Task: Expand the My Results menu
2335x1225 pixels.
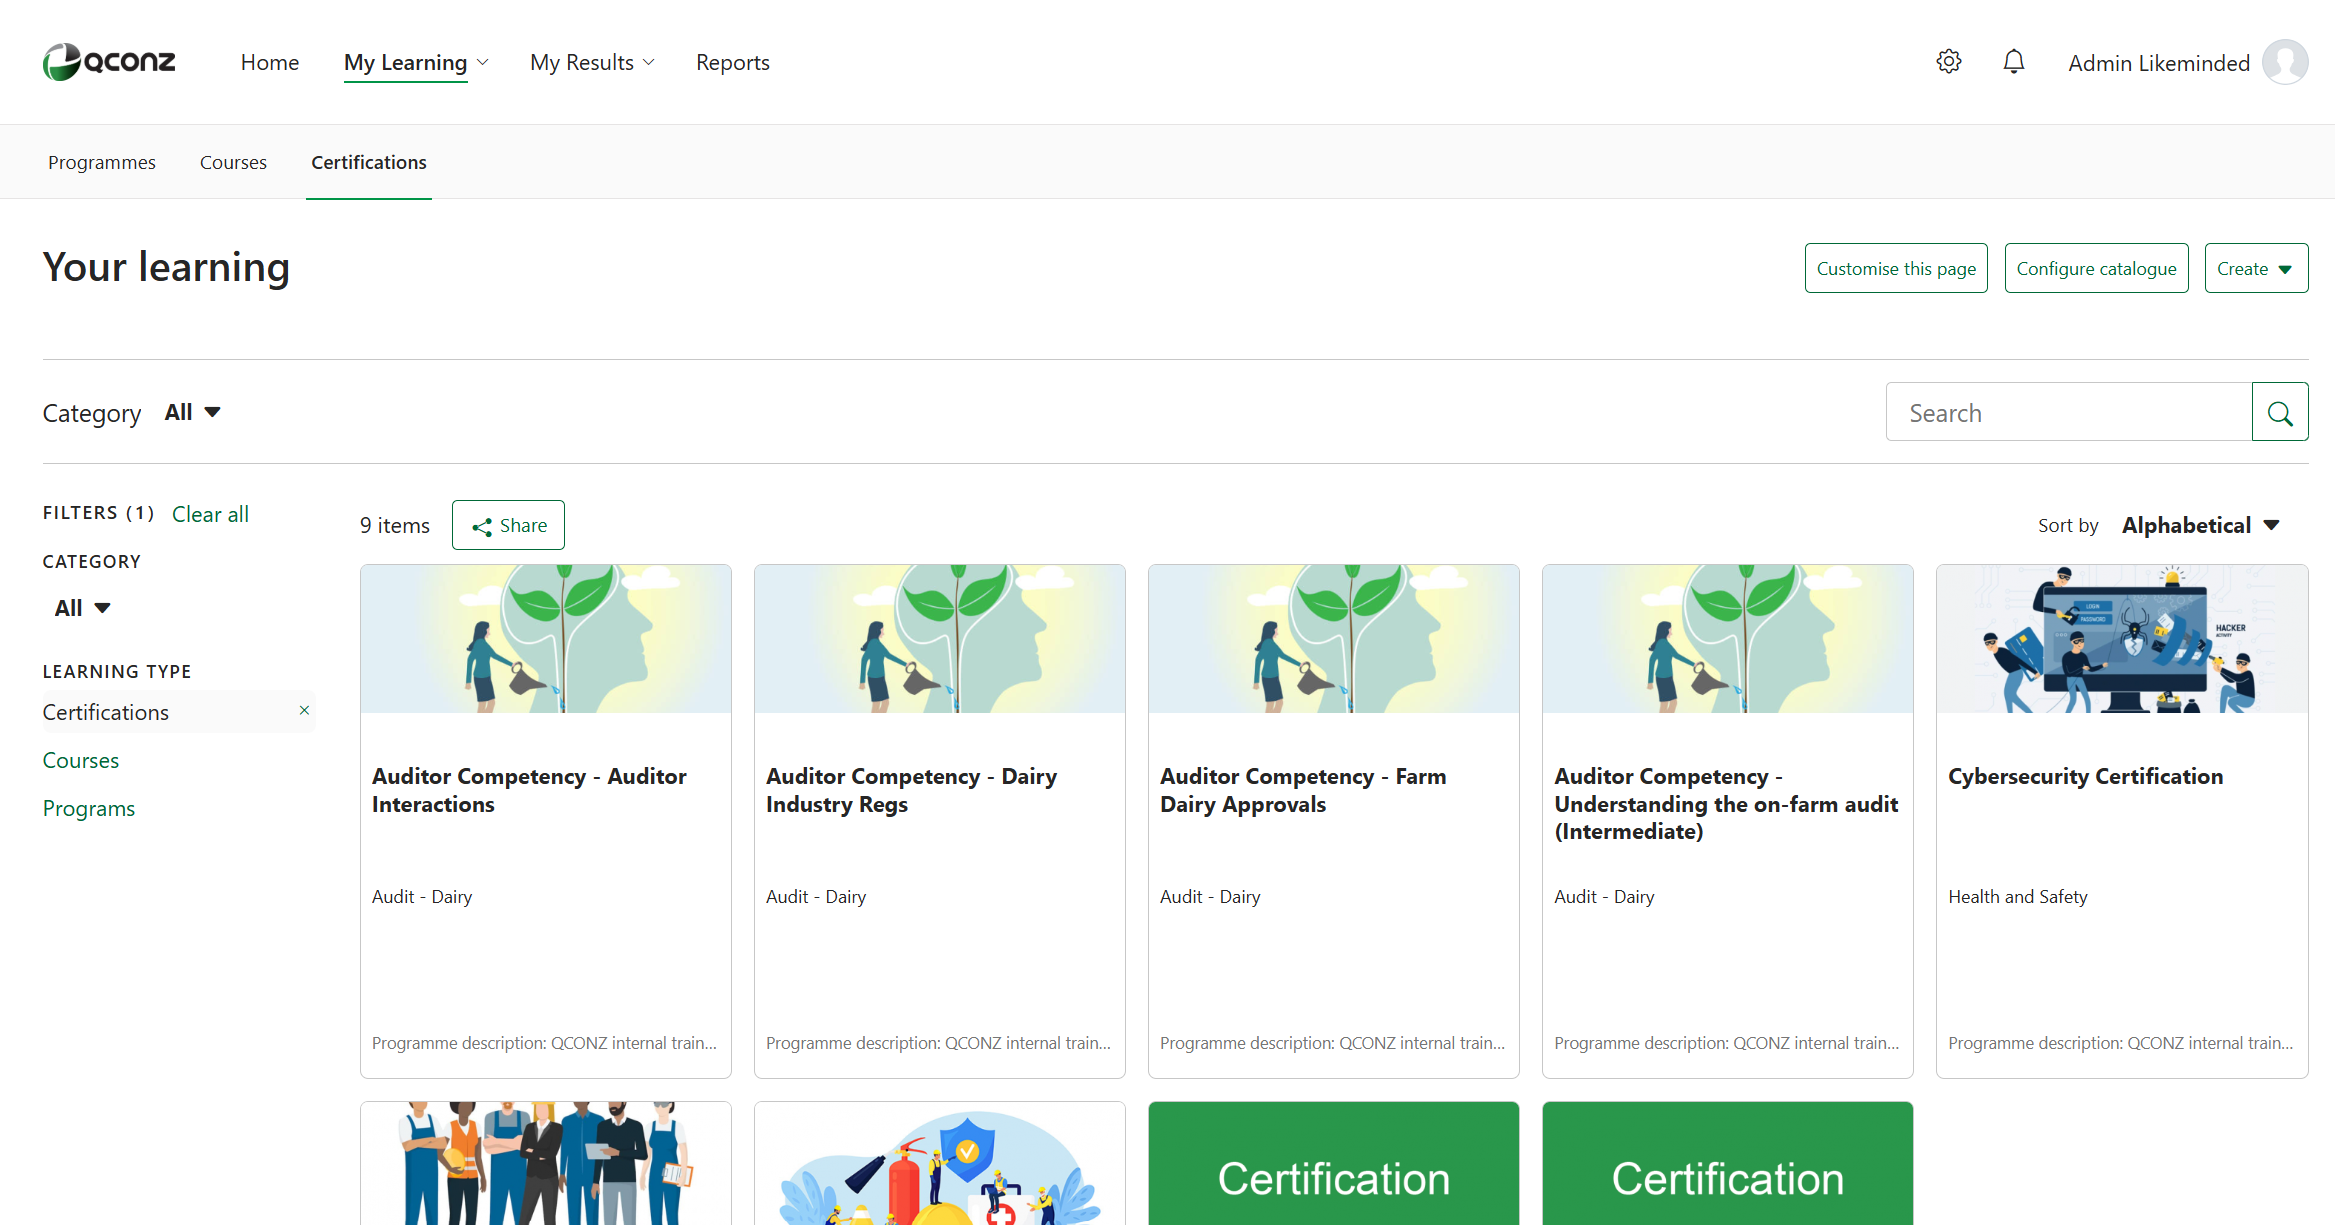Action: pos(592,62)
